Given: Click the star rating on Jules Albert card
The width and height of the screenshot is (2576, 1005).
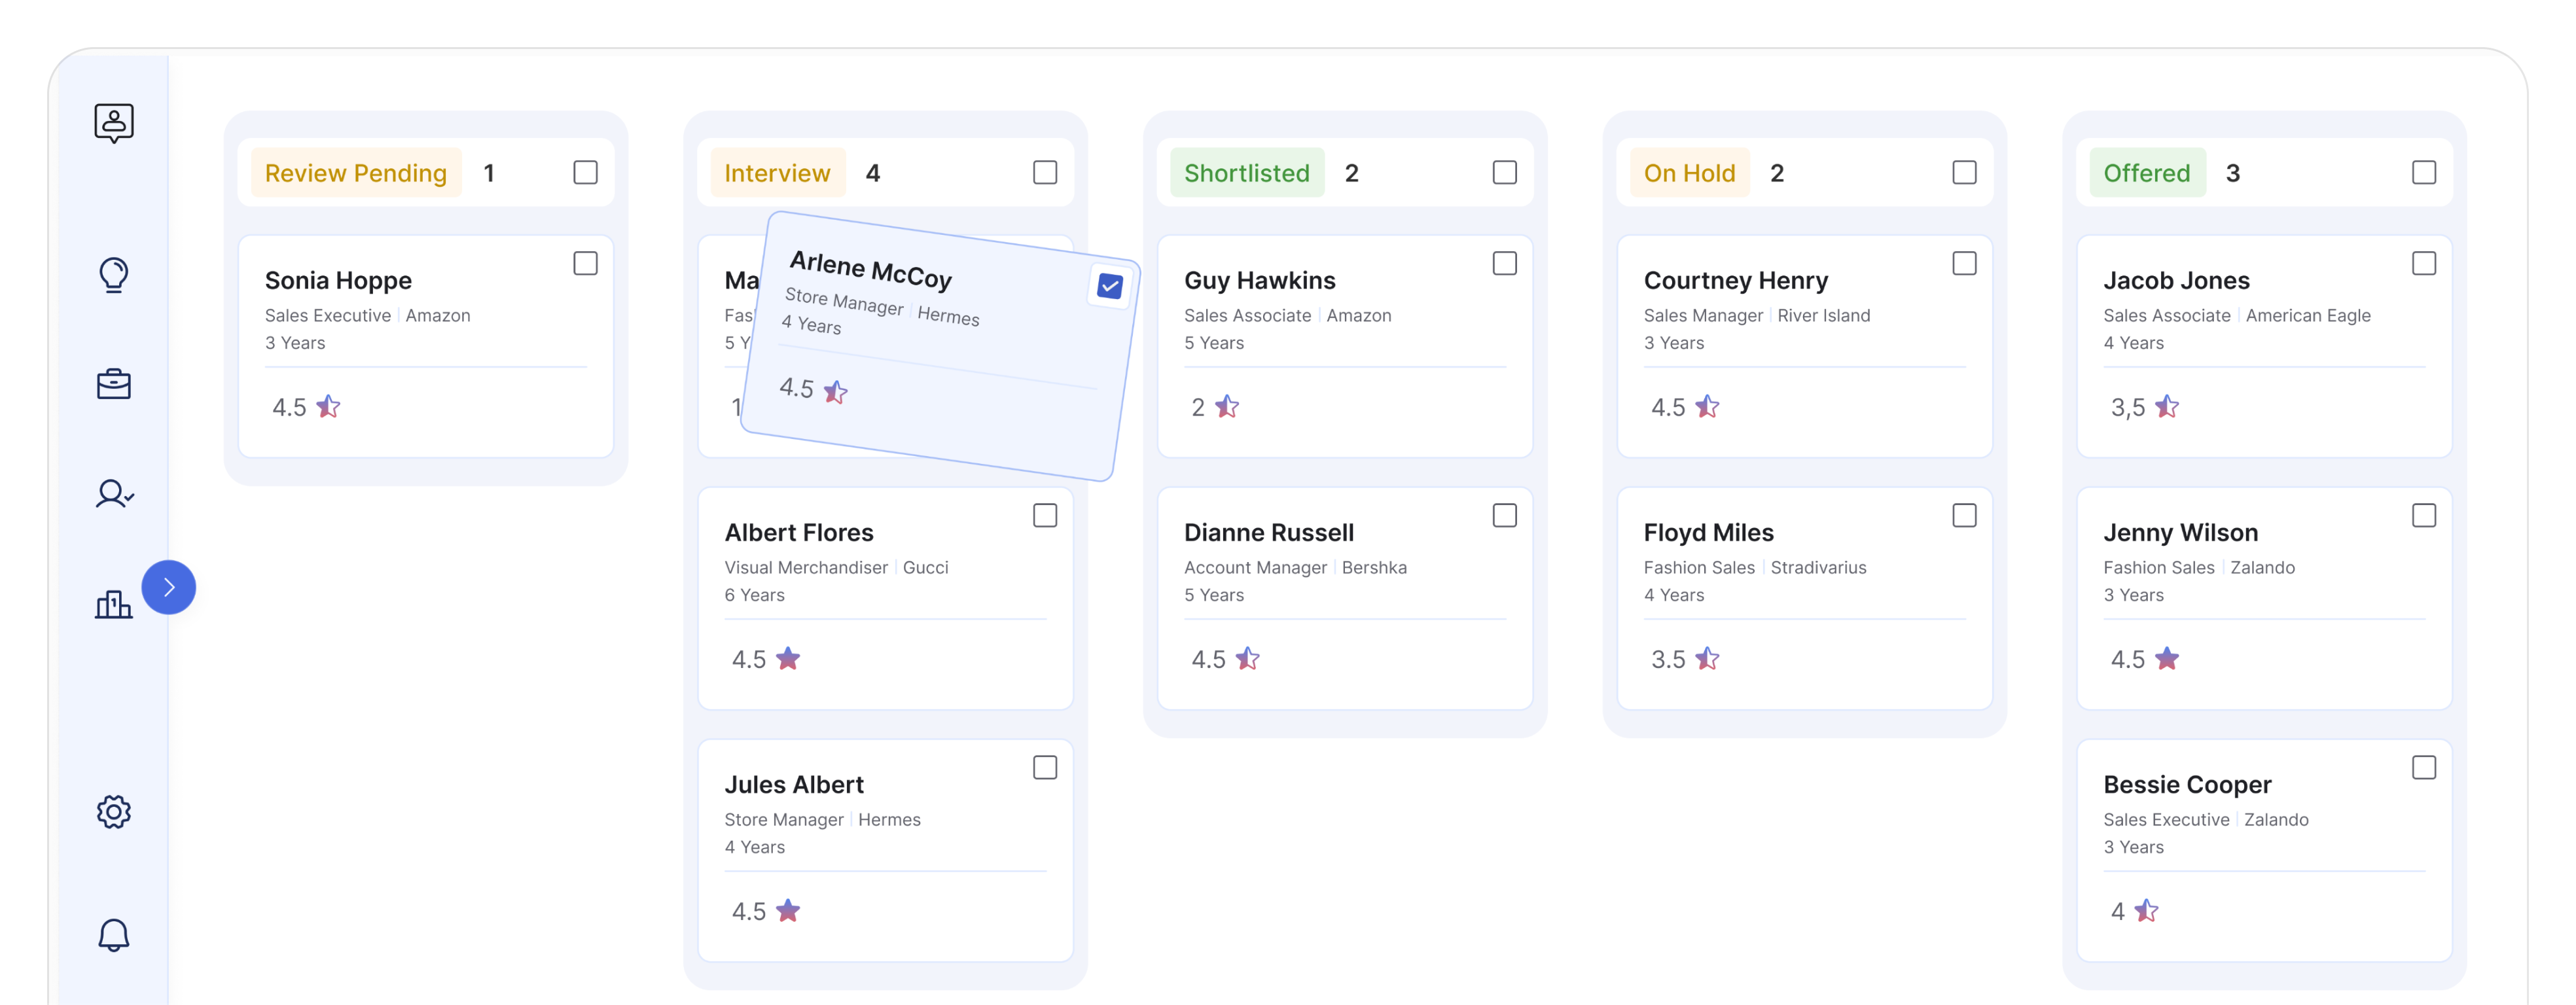Looking at the screenshot, I should [x=788, y=911].
